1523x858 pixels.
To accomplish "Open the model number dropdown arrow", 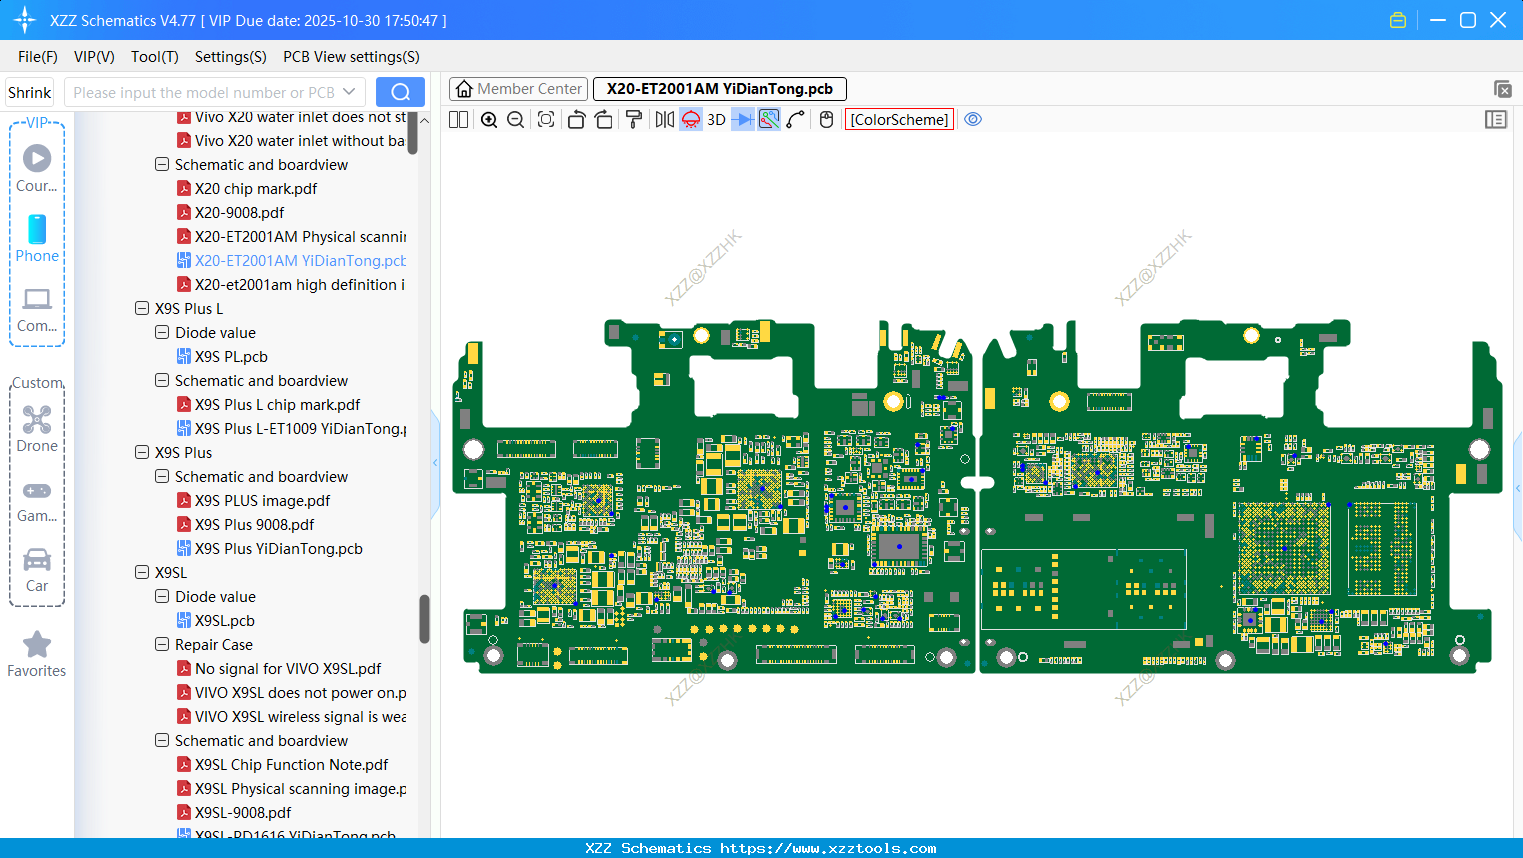I will click(x=349, y=92).
